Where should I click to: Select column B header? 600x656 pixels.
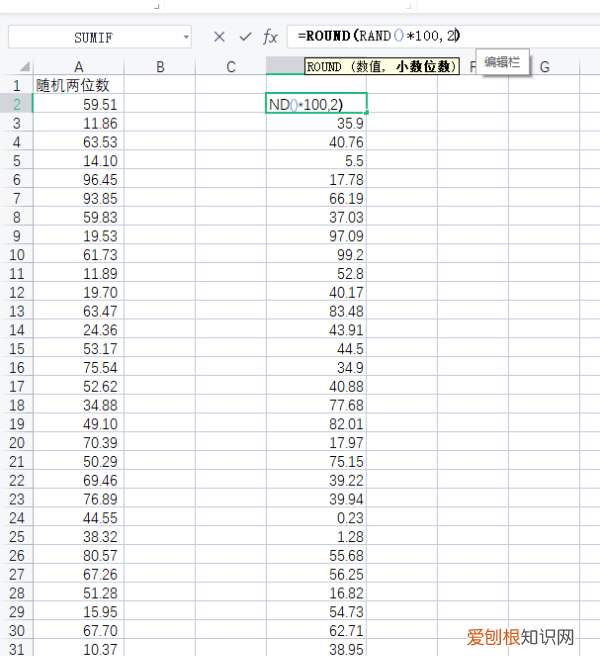pyautogui.click(x=160, y=67)
